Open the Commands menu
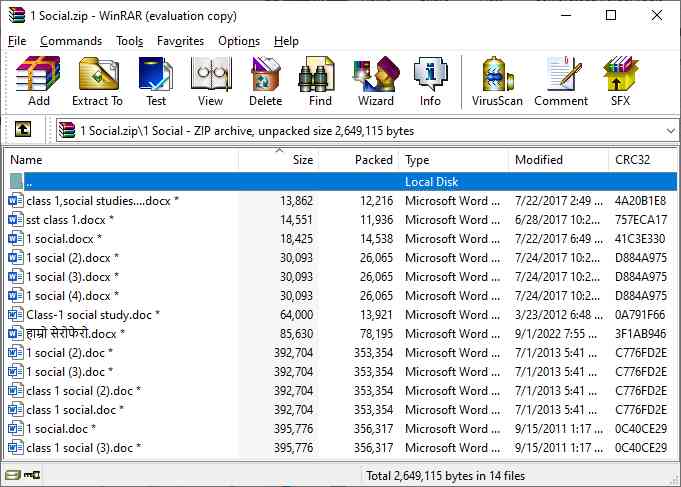Viewport: 681px width, 487px height. 71,41
